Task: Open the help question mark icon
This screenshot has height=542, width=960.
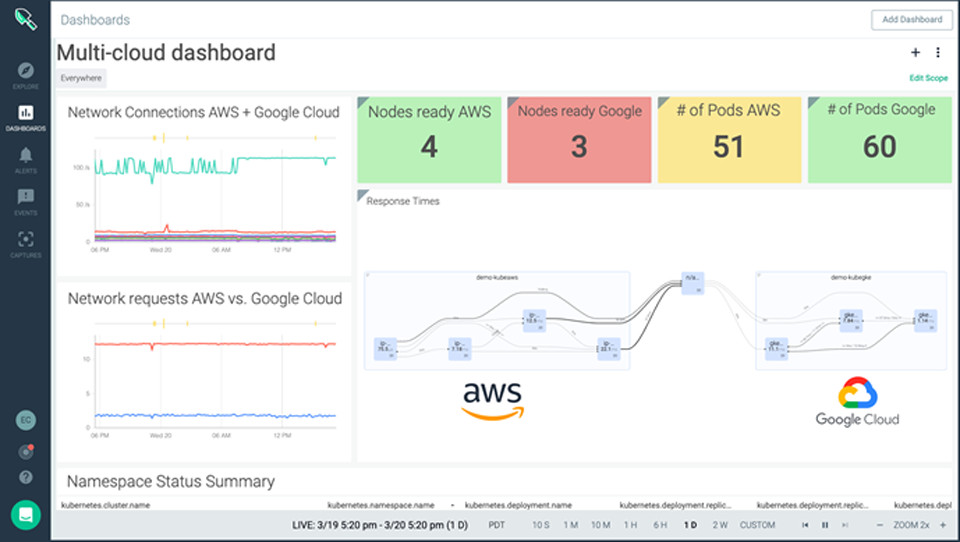Action: 26,477
